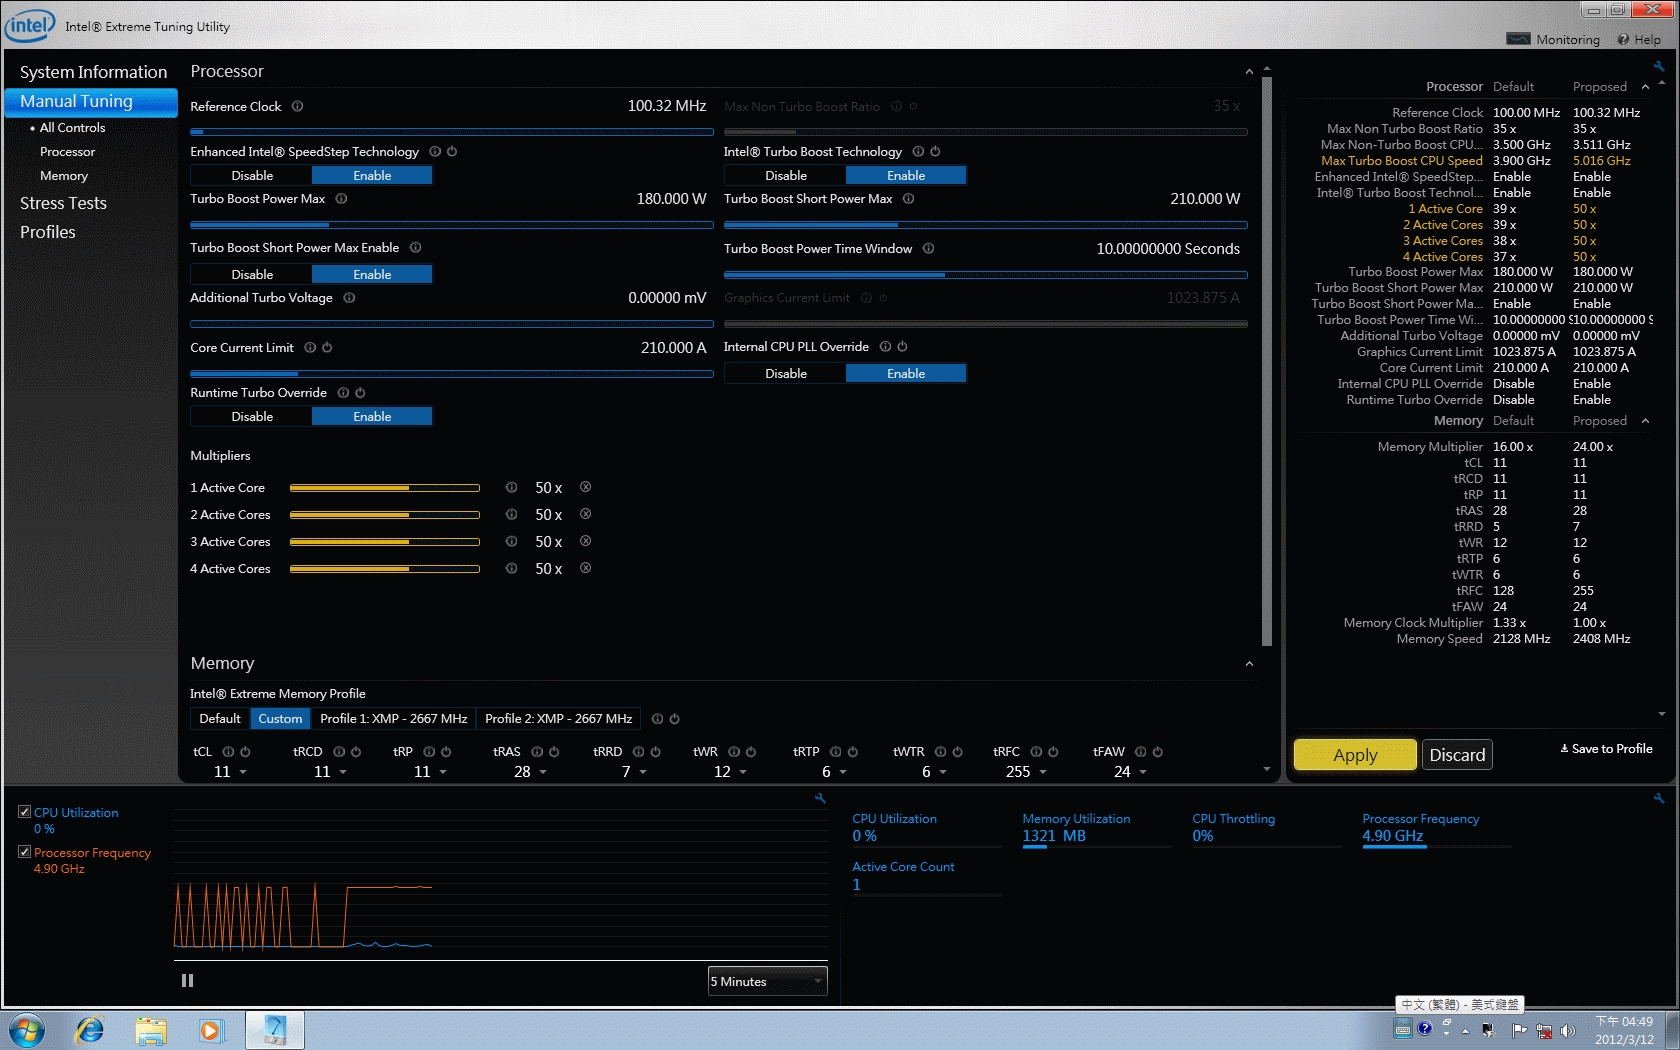Click info icon next to Turbo Boost Power Max

341,199
